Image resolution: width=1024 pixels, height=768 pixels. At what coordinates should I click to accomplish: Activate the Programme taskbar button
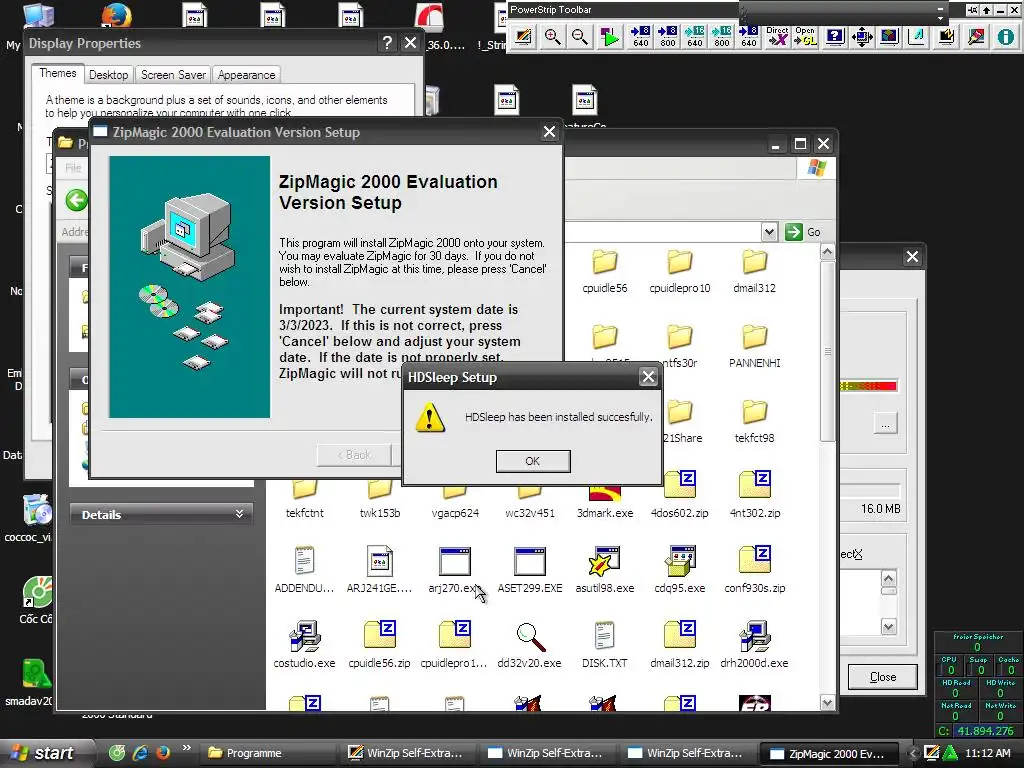pos(268,753)
